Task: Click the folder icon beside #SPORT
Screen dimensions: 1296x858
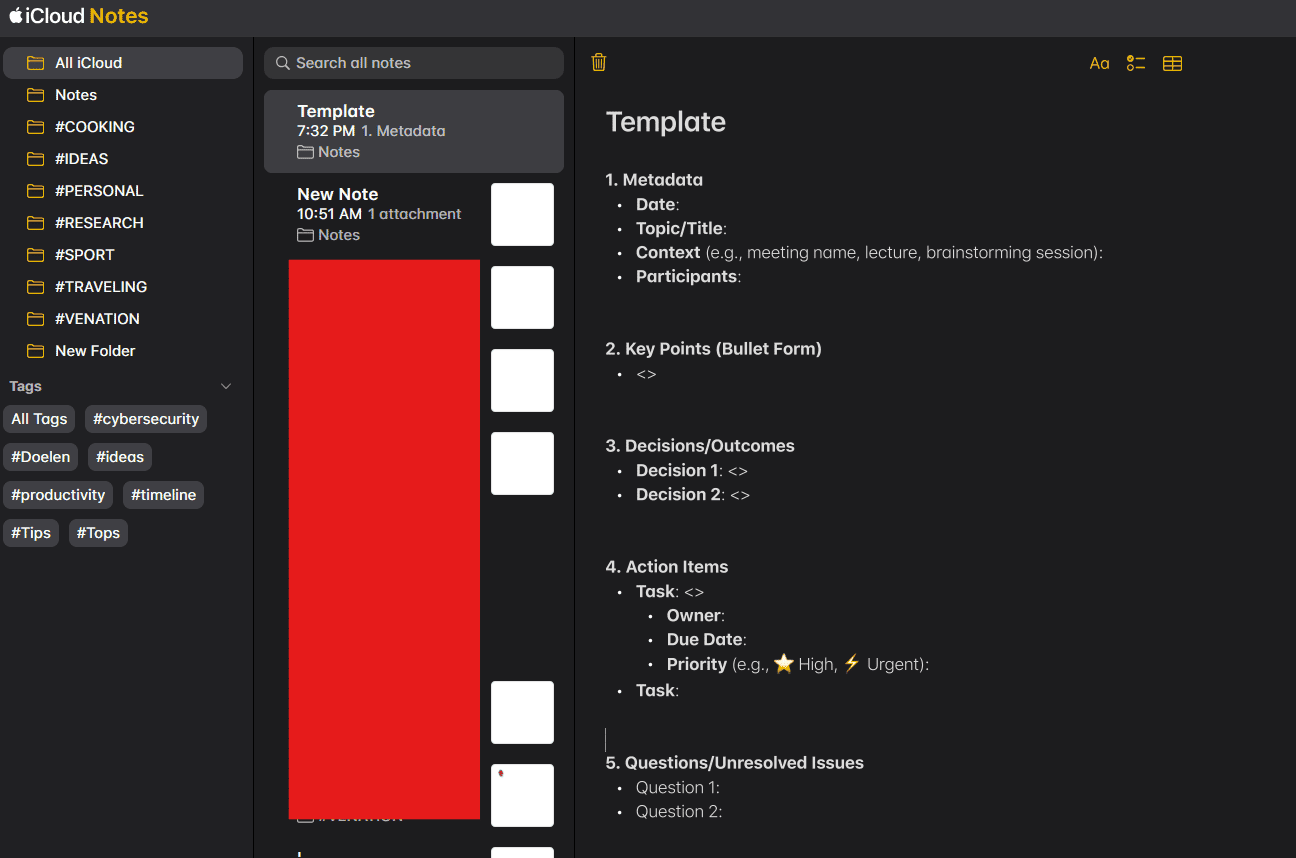Action: click(x=36, y=255)
